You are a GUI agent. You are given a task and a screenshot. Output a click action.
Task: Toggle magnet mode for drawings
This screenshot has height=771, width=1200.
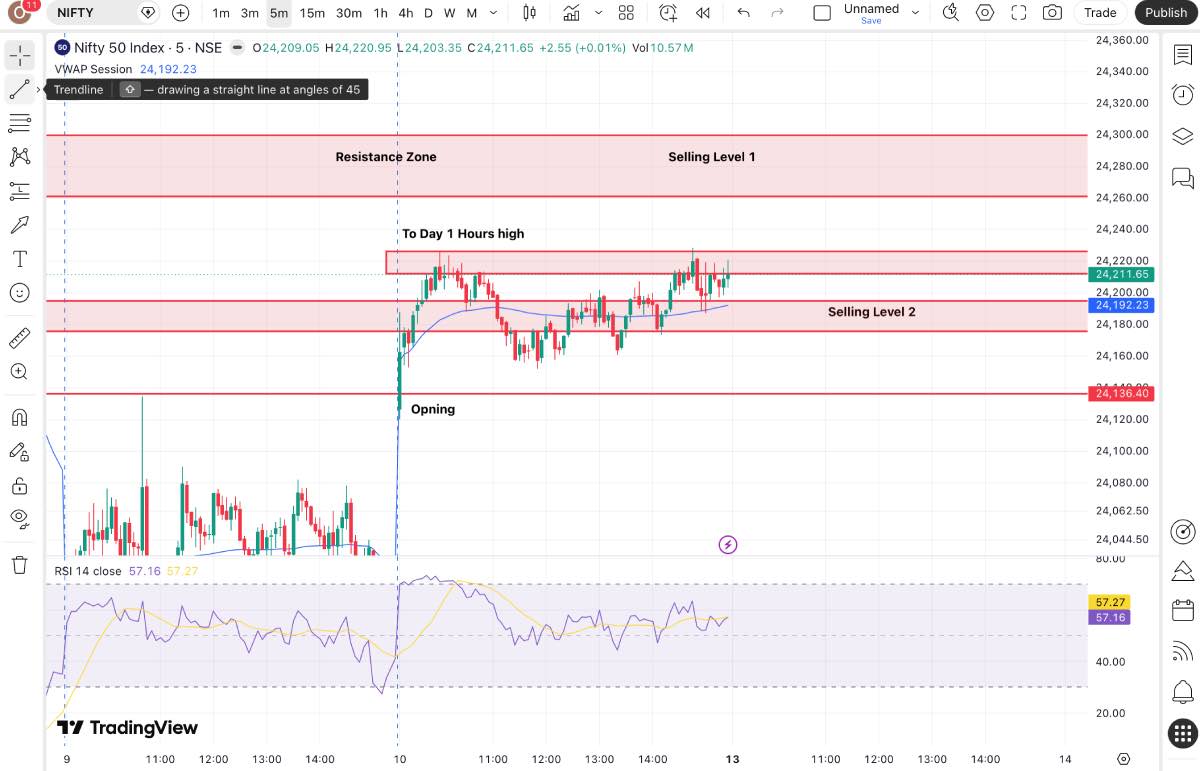point(19,417)
